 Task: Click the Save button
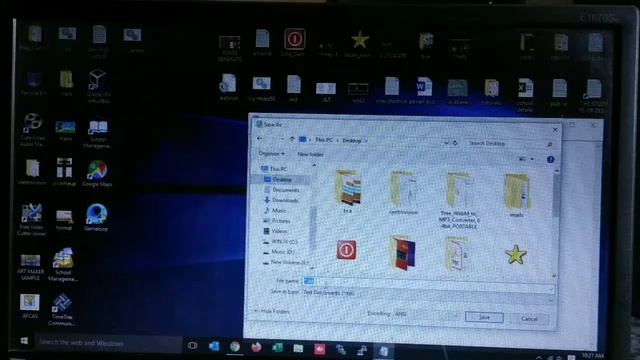(484, 317)
